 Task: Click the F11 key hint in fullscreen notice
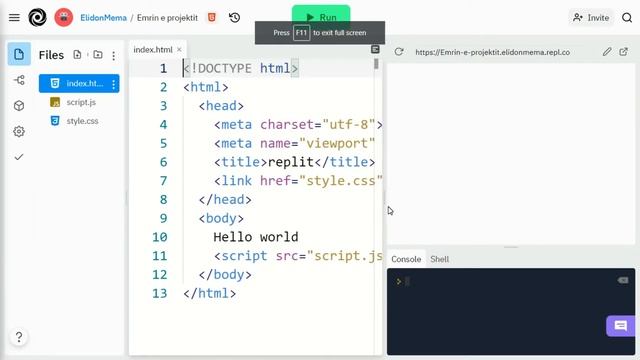[x=301, y=33]
